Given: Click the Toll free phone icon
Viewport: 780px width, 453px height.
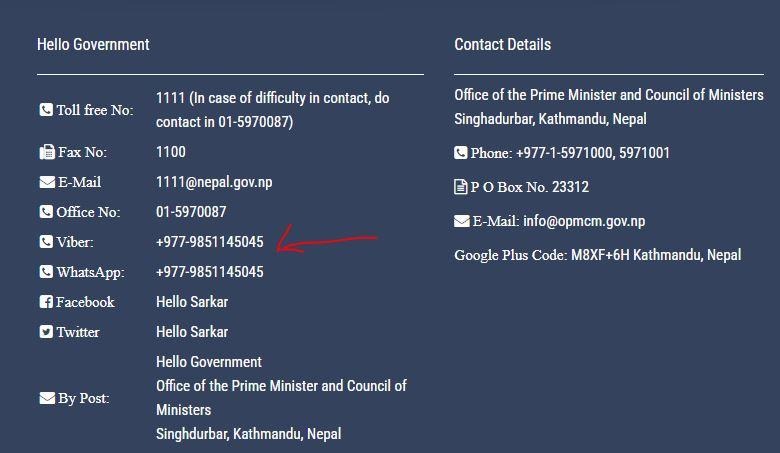Looking at the screenshot, I should [46, 110].
